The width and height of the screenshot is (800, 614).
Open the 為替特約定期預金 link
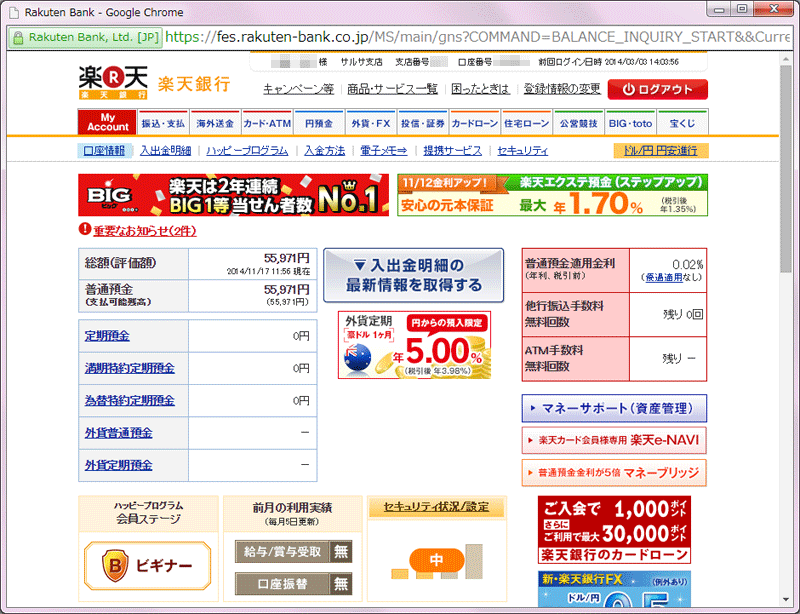(130, 400)
